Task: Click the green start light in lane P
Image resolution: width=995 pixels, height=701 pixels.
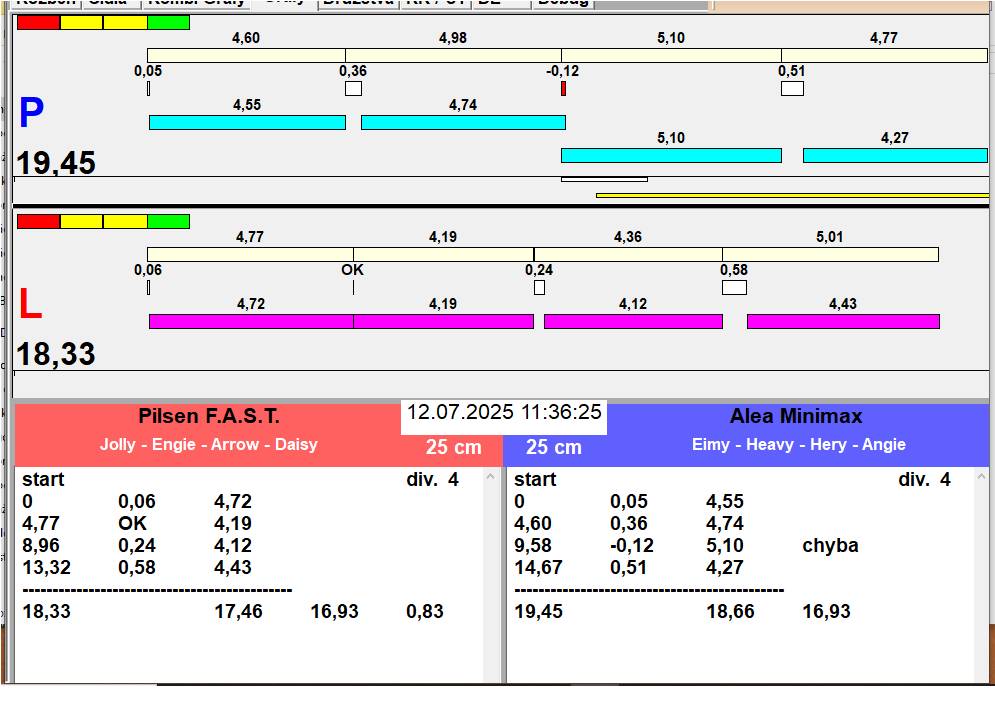Action: click(x=169, y=23)
